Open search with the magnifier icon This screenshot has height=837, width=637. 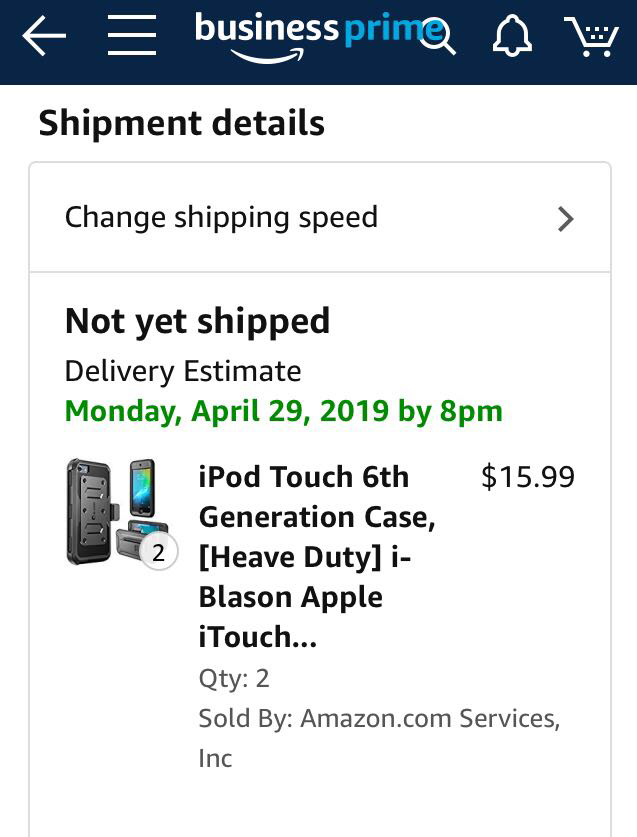coord(437,38)
